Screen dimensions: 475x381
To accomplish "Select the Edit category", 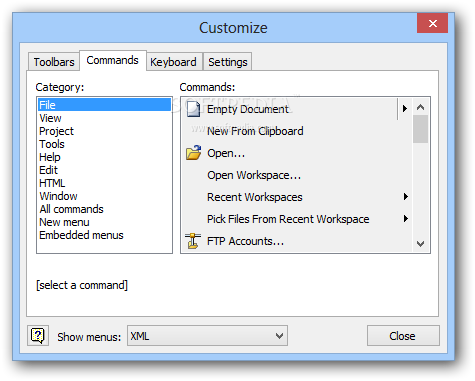I will pos(104,170).
